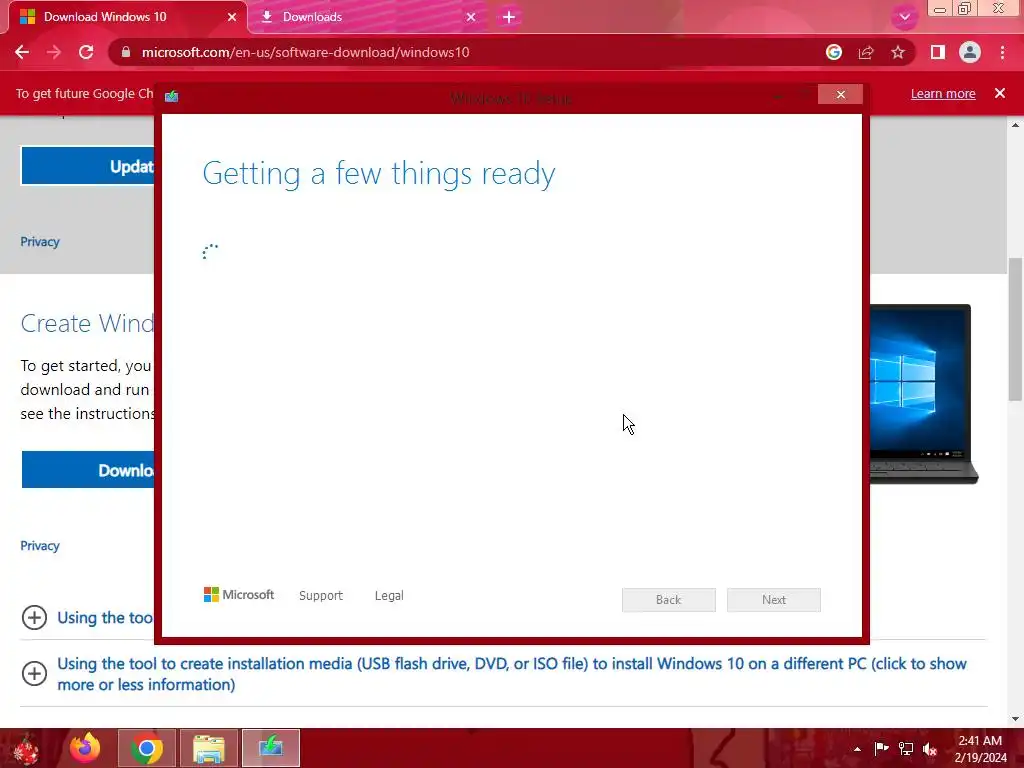Go back in Chrome browser history
The height and width of the screenshot is (768, 1024).
tap(22, 52)
